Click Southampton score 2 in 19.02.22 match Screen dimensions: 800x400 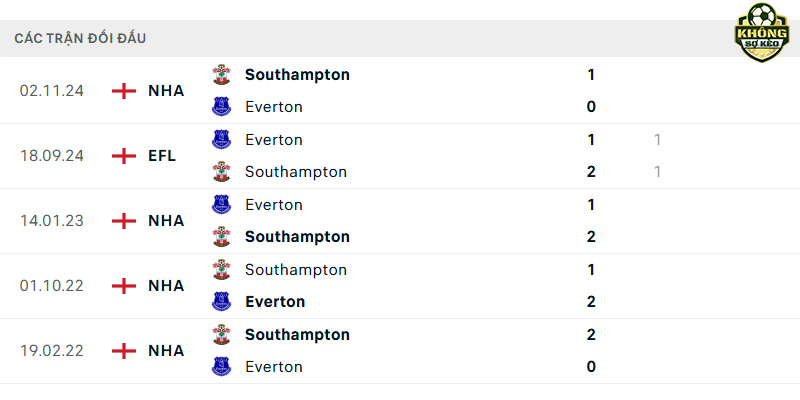tap(591, 335)
